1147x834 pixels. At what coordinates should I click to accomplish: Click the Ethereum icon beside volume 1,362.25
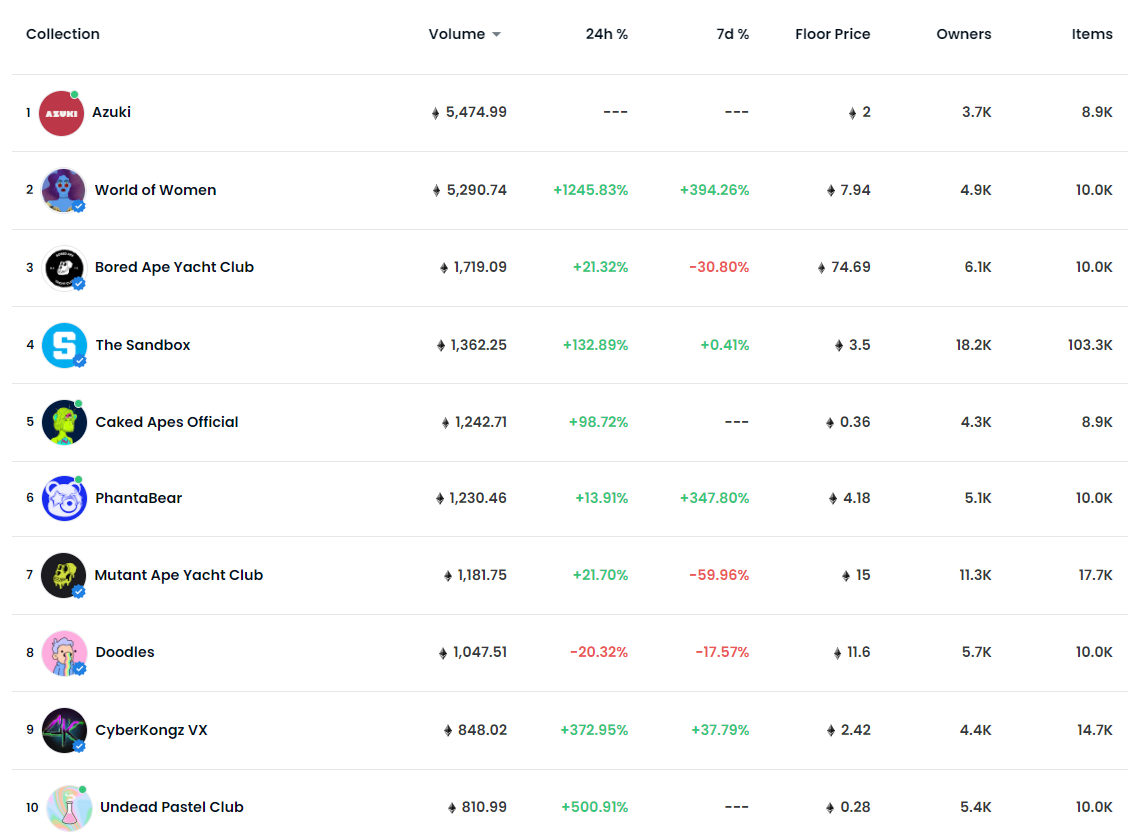[x=440, y=346]
